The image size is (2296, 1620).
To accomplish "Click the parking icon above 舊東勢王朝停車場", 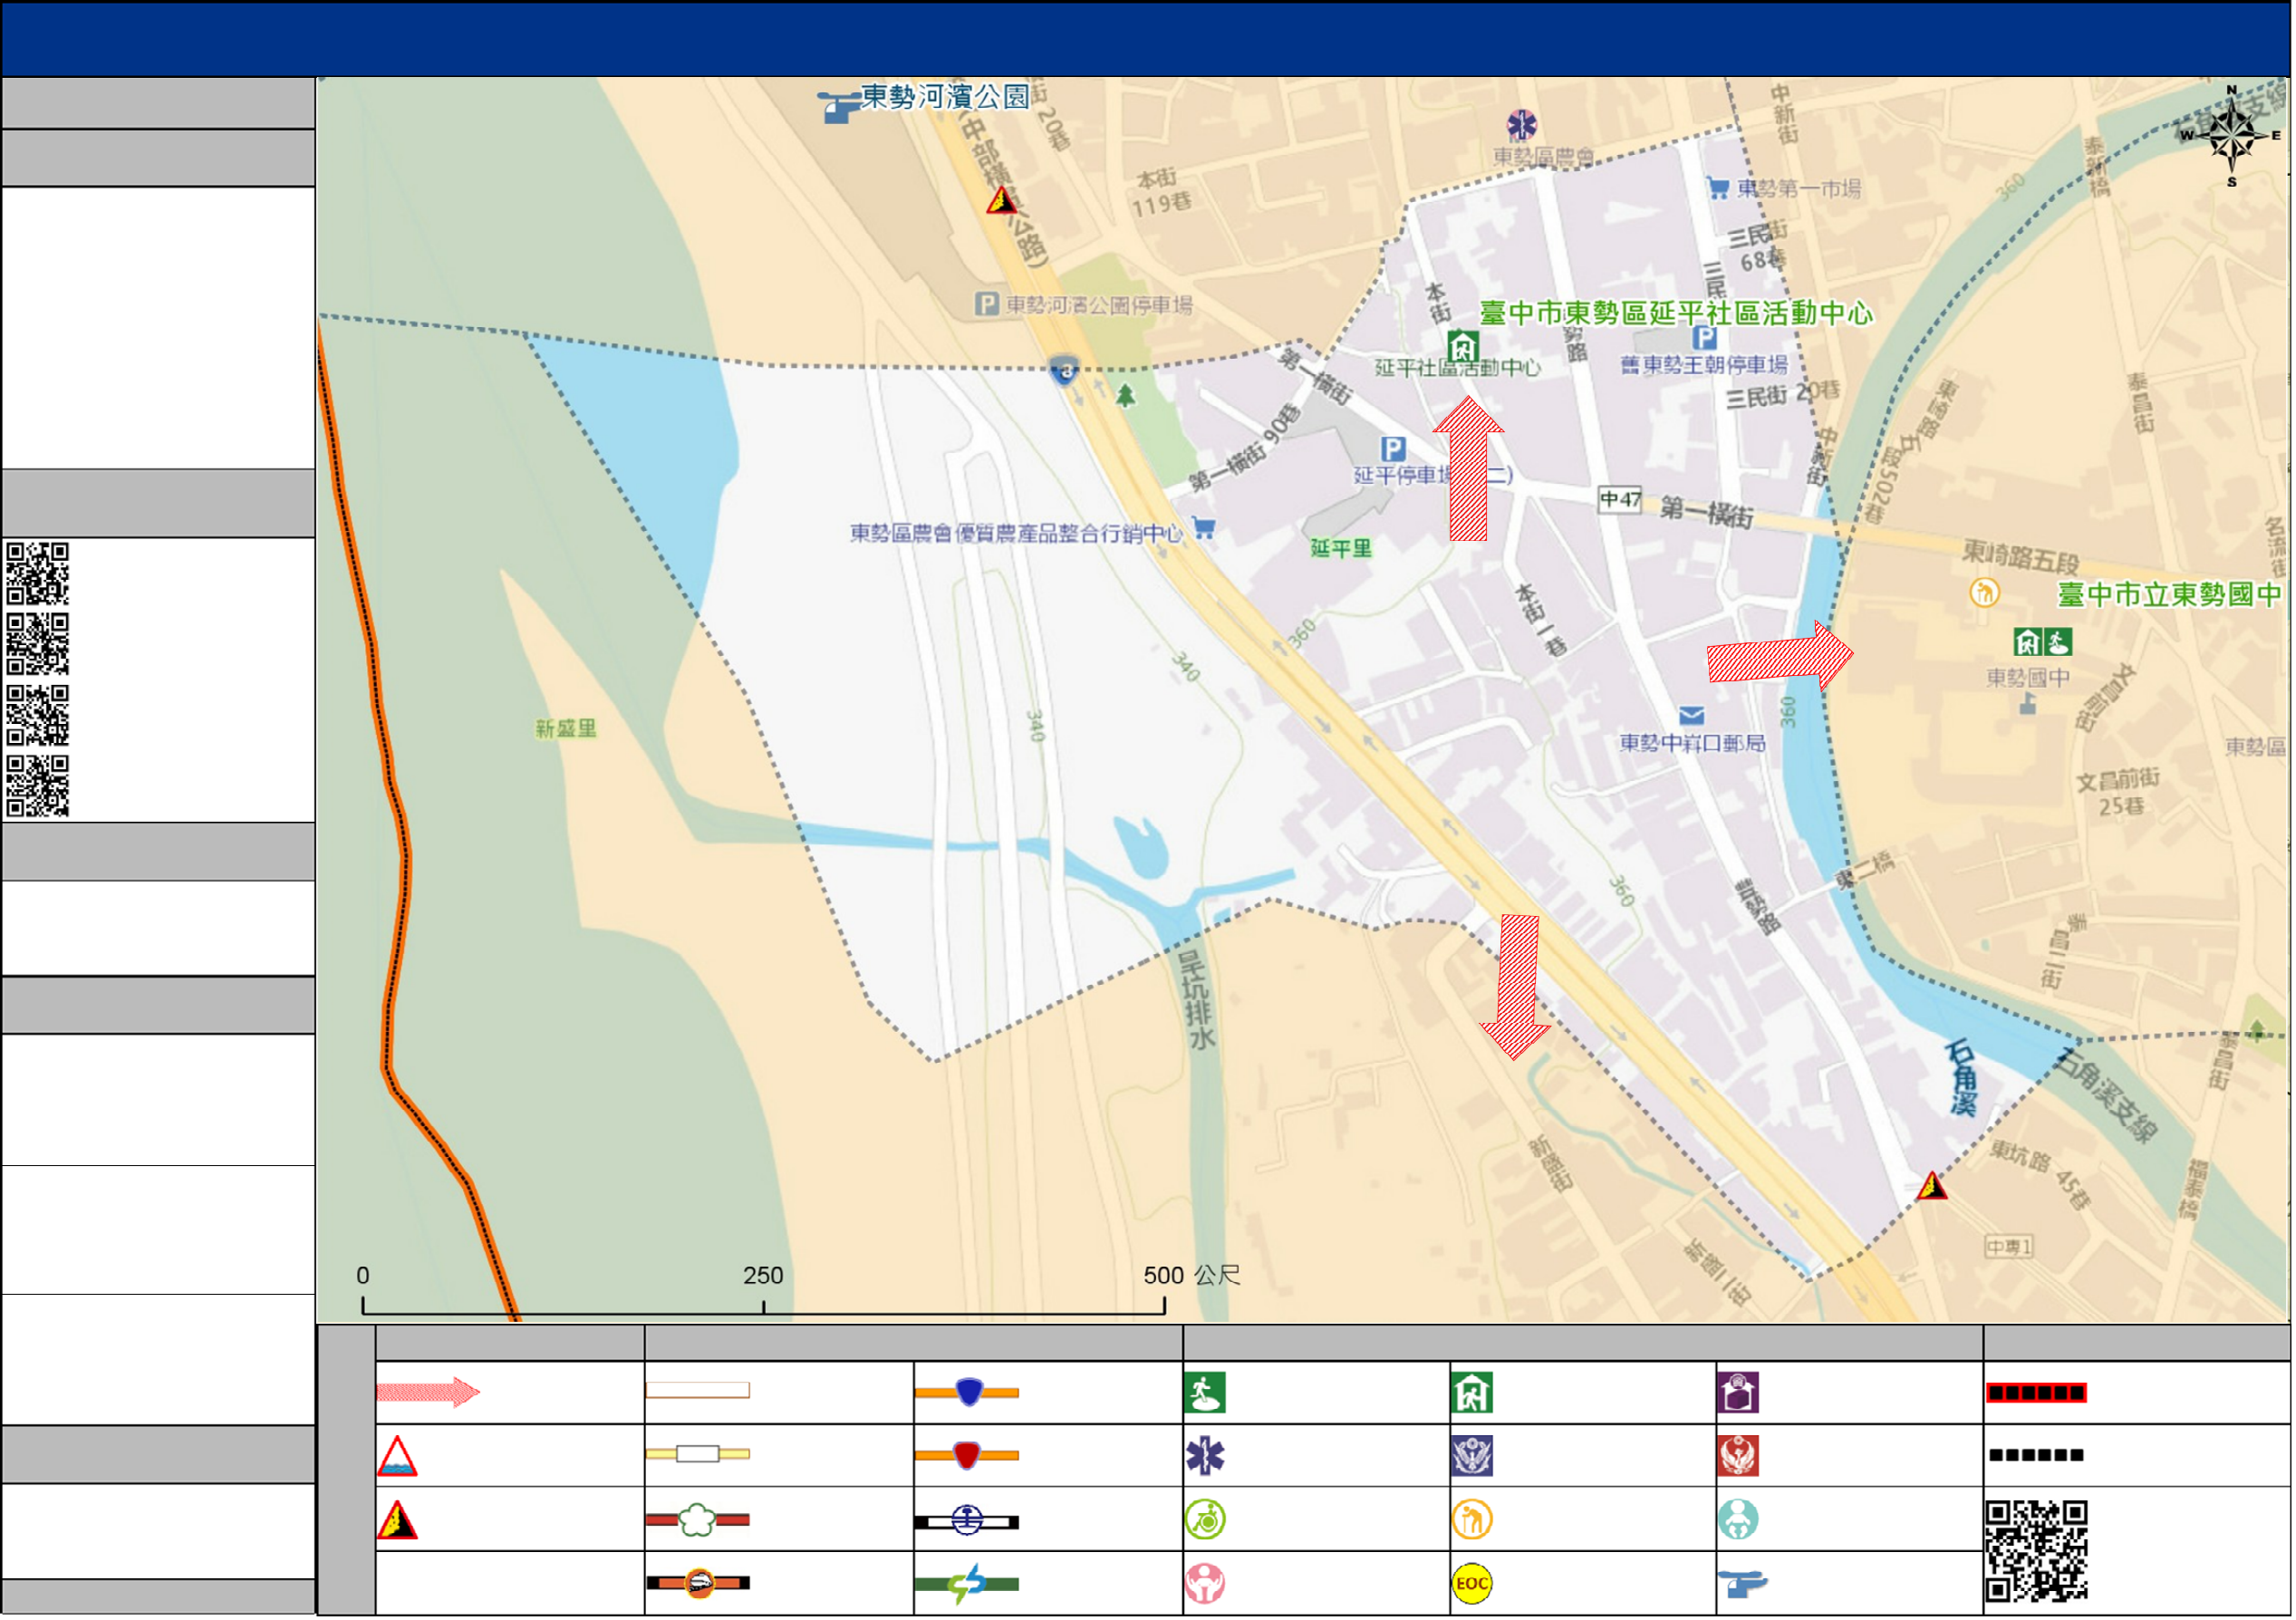I will [x=1706, y=337].
